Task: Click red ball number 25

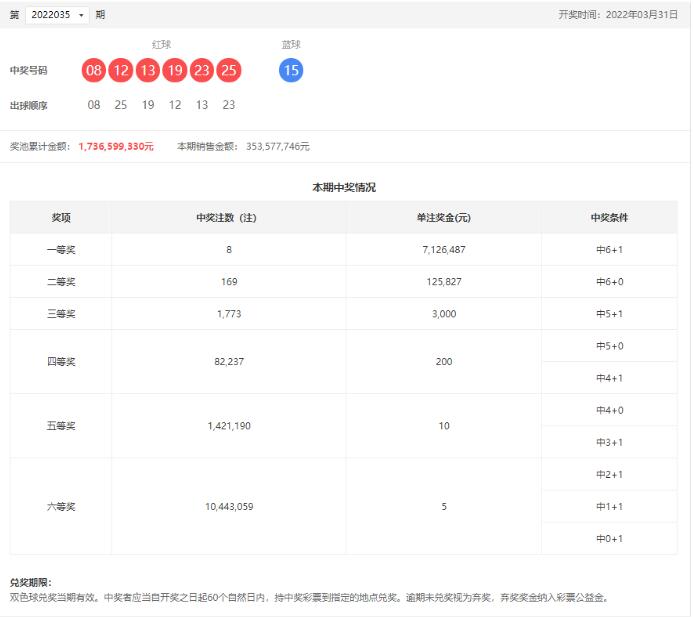Action: [229, 70]
